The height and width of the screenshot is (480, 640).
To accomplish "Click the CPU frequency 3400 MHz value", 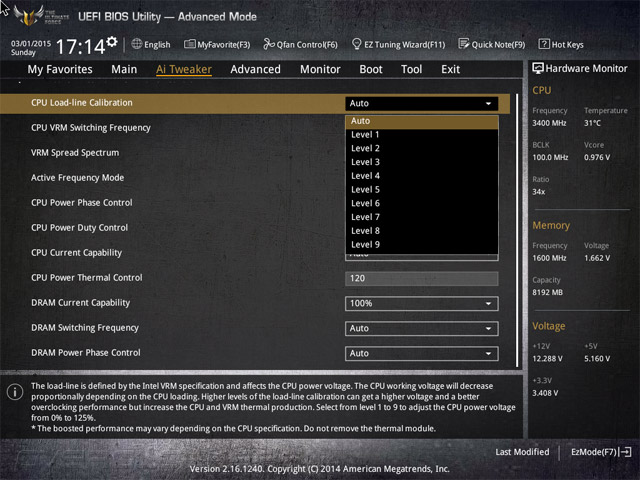I will (549, 123).
